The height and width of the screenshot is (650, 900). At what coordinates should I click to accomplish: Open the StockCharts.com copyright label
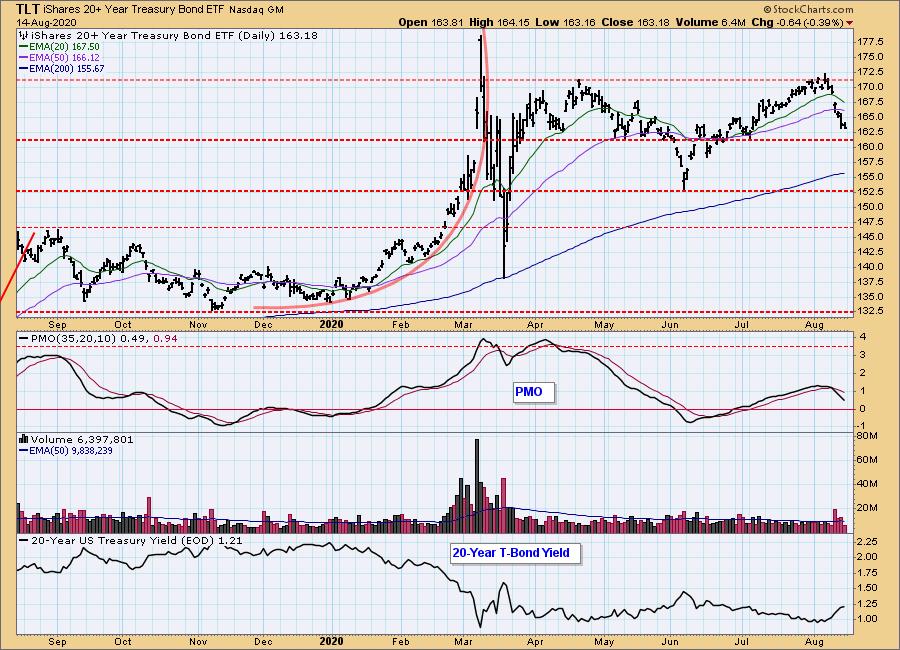click(808, 9)
